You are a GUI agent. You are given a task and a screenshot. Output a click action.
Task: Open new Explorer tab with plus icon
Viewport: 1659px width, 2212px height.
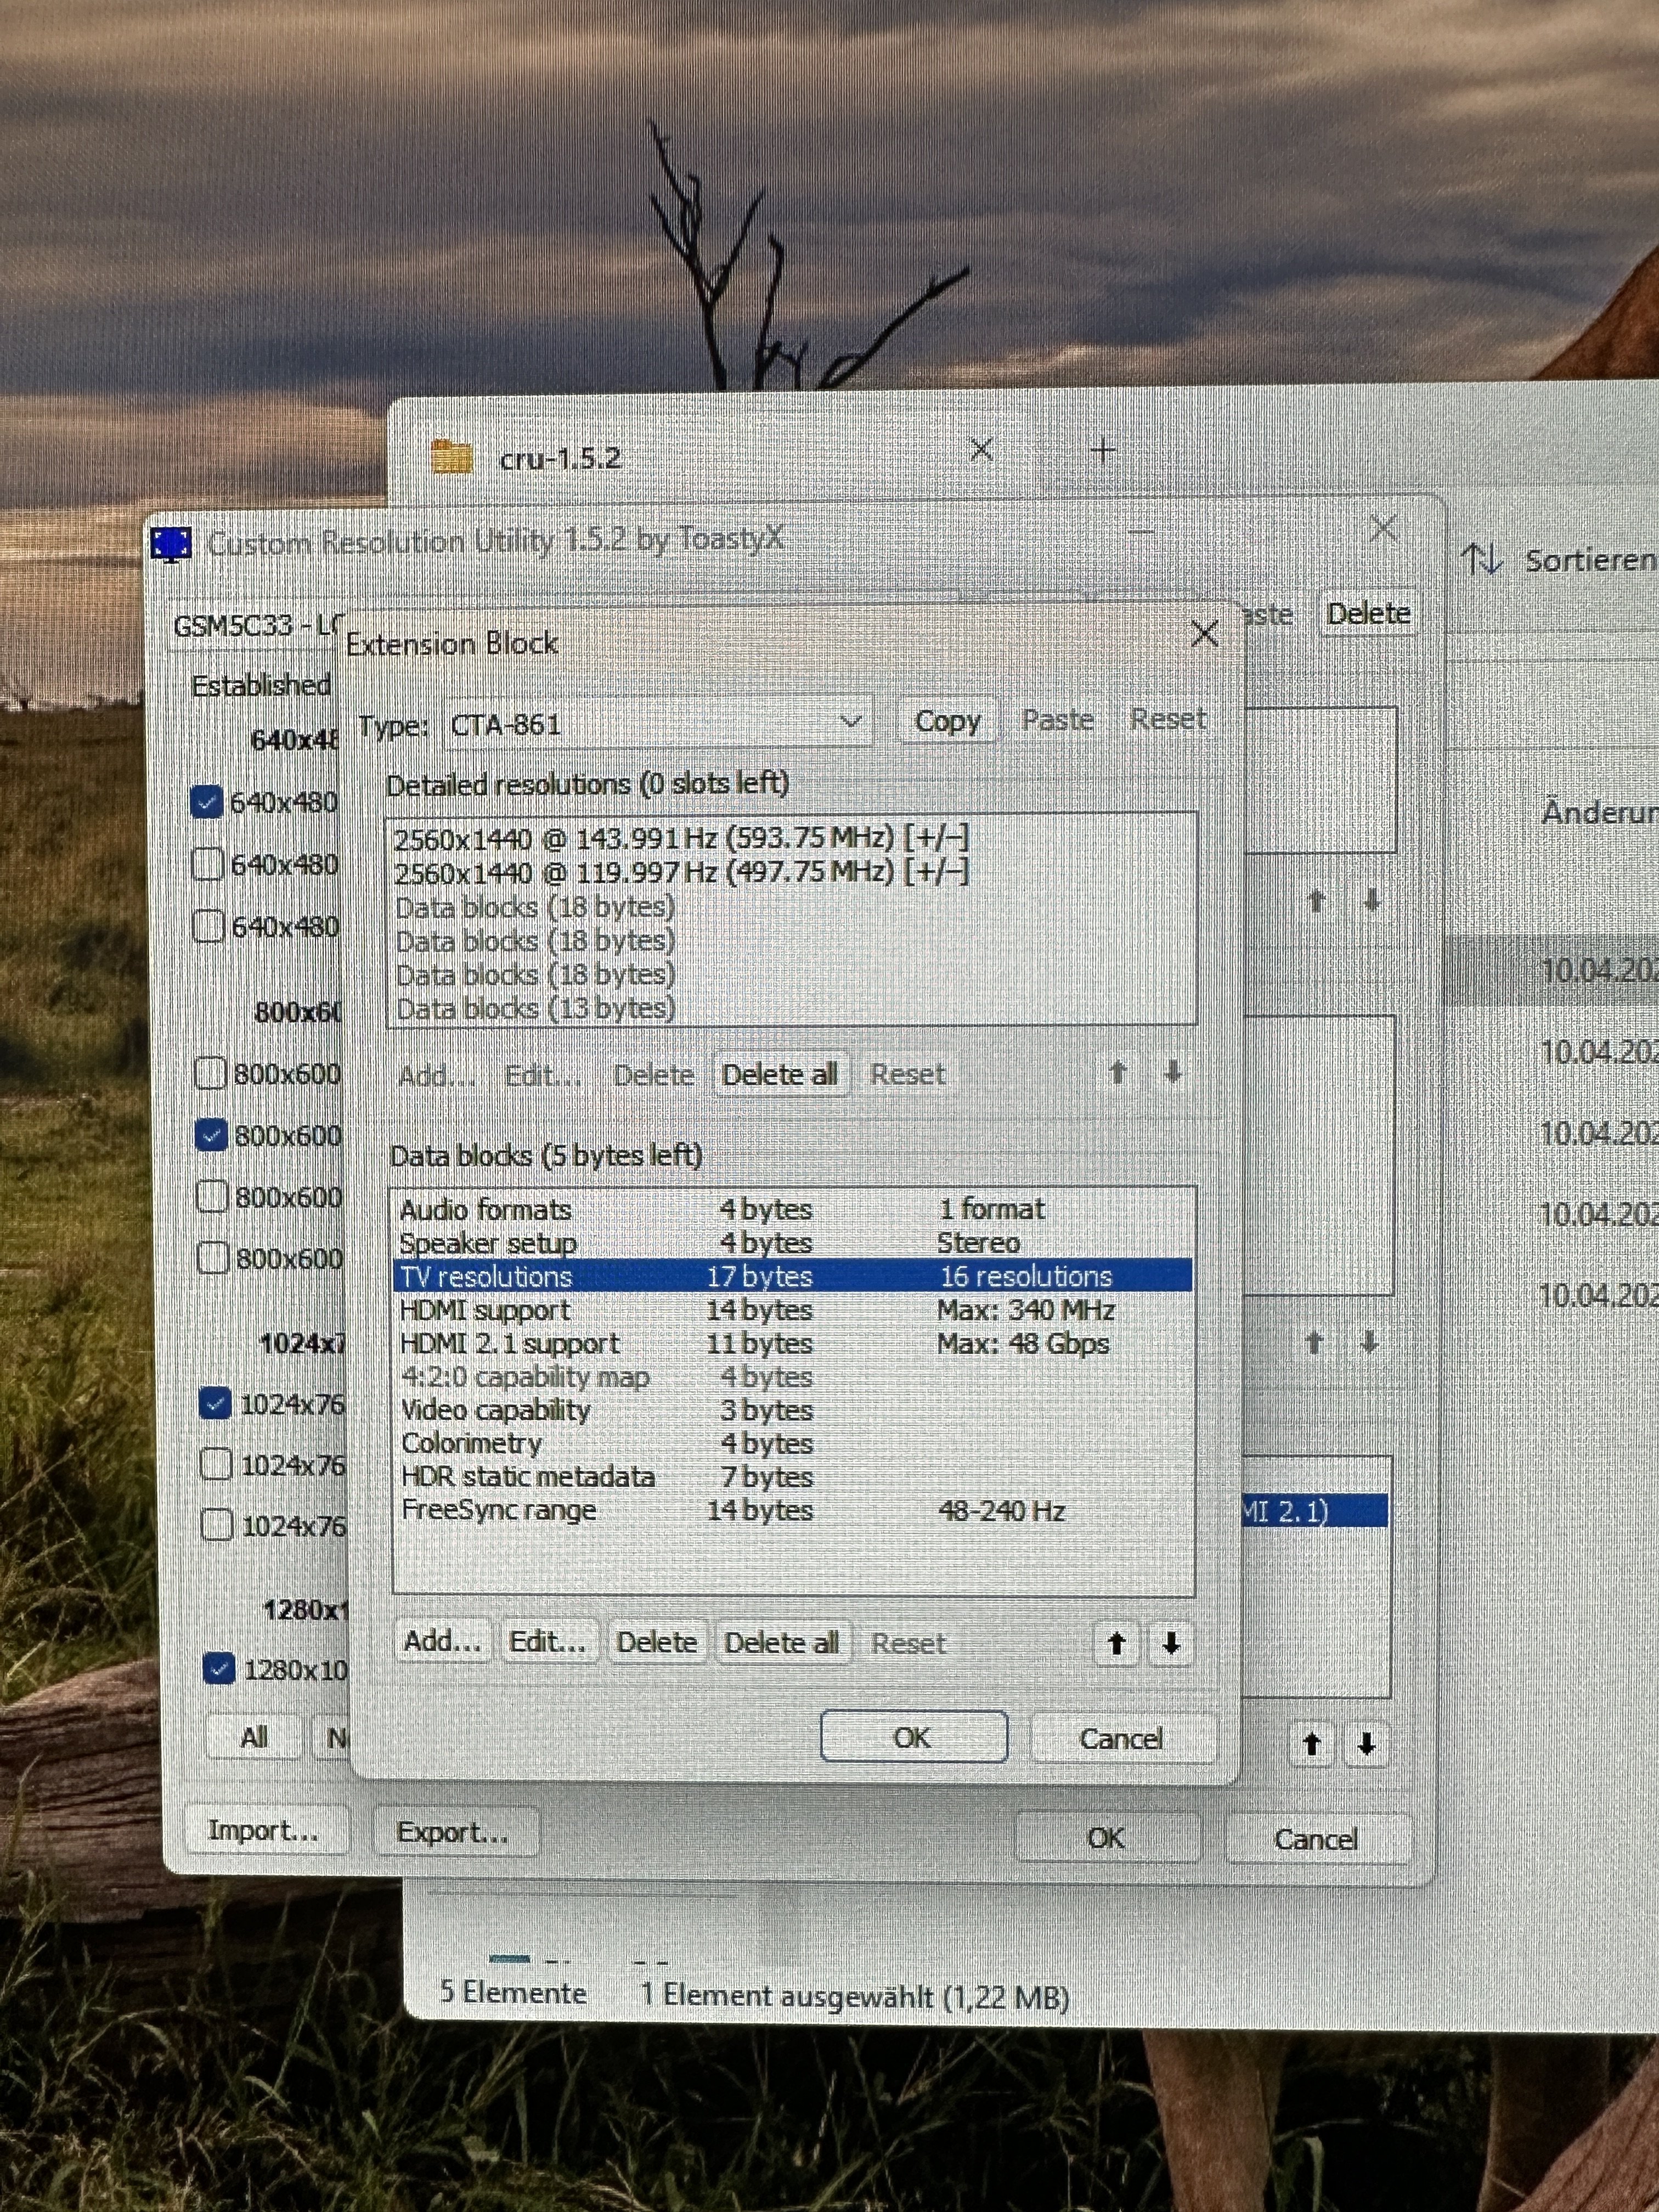coord(1103,451)
